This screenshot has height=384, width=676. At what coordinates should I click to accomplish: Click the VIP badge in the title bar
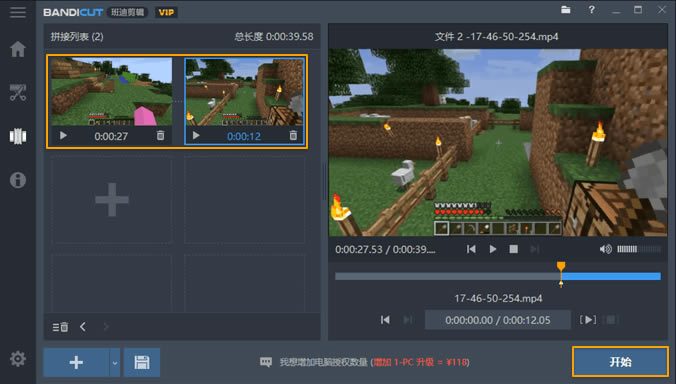pos(166,12)
